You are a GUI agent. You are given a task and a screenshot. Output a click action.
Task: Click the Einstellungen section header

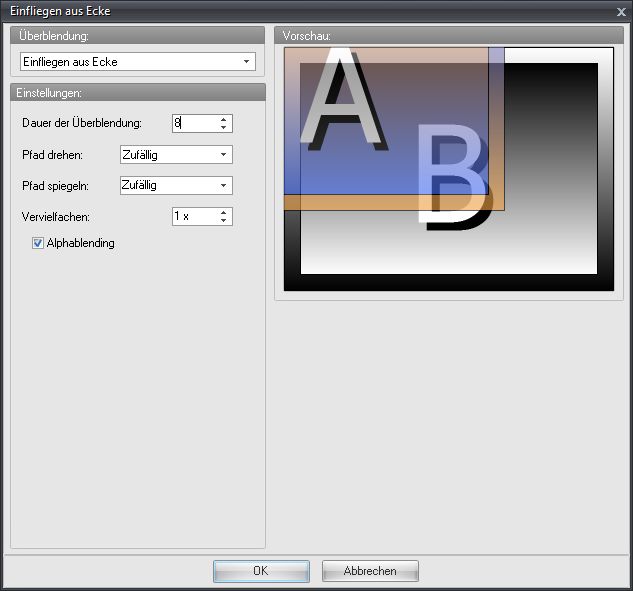(x=136, y=92)
